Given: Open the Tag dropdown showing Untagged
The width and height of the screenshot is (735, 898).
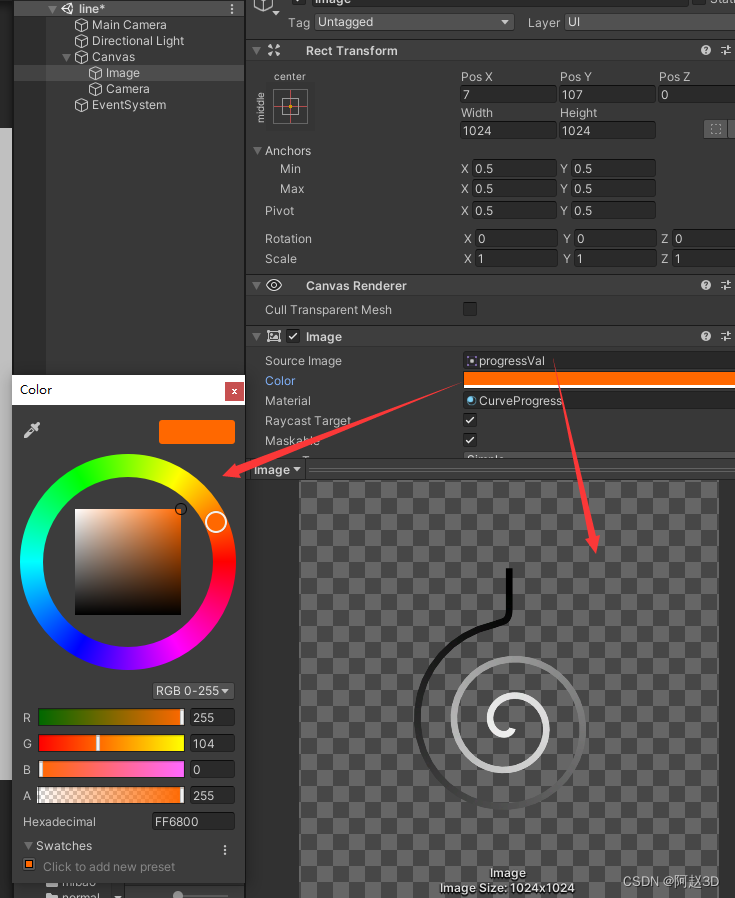Looking at the screenshot, I should [x=414, y=22].
